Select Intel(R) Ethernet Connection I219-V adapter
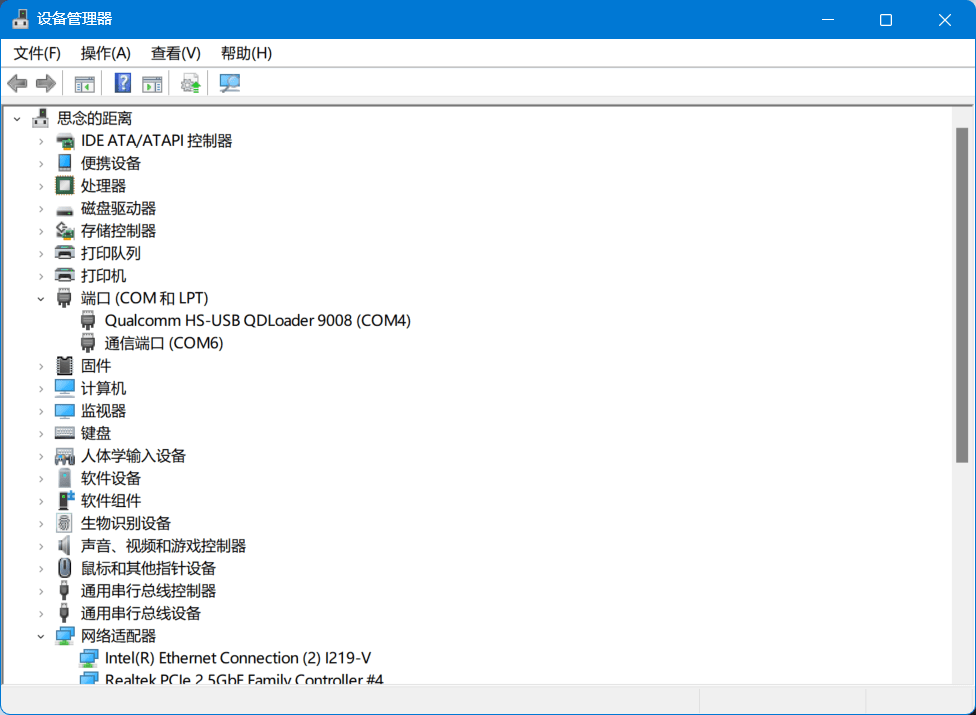The image size is (976, 715). 237,658
